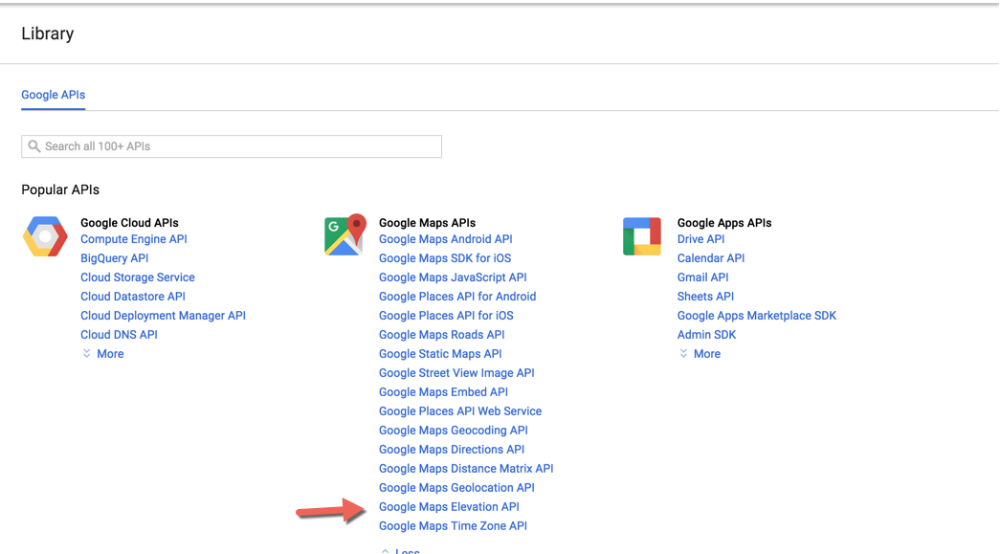Open Google Maps Embed API link
Viewport: 1000px width, 554px height.
(x=443, y=392)
